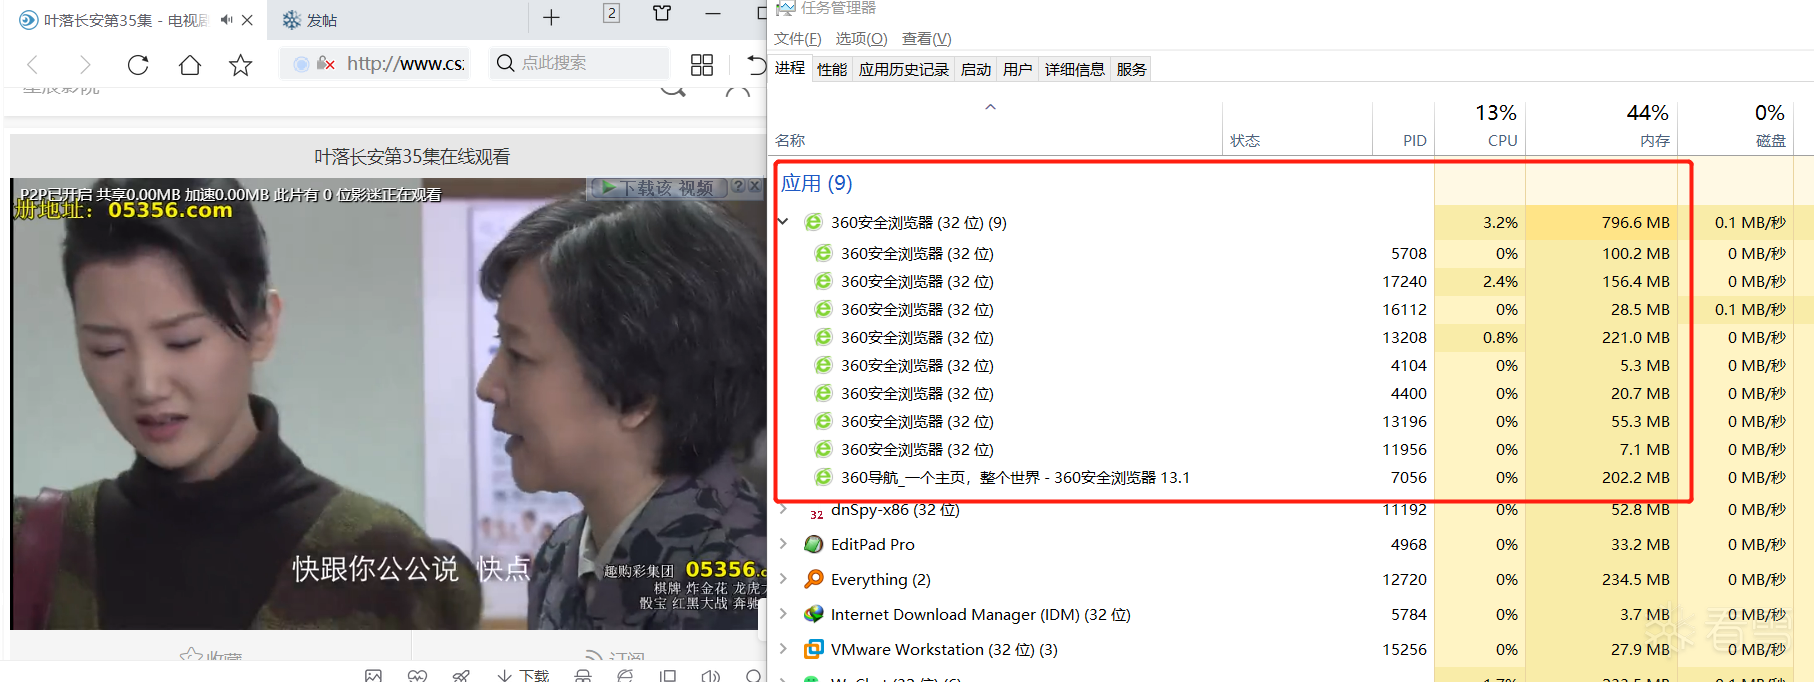Open the 查看(V) menu in Task Manager
This screenshot has height=682, width=1814.
927,38
